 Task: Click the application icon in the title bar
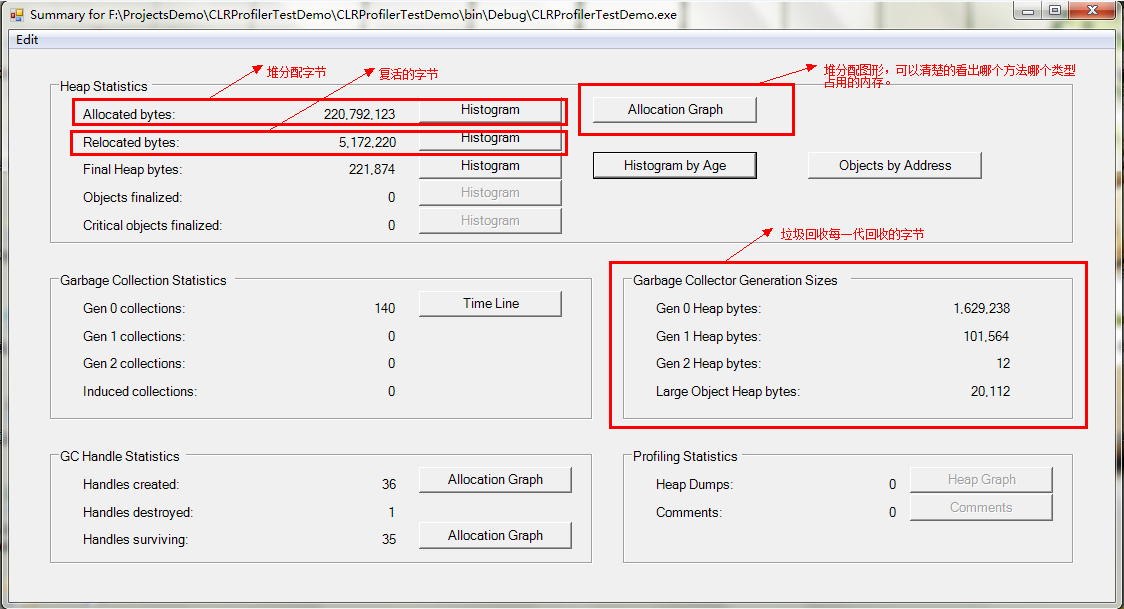[x=16, y=15]
